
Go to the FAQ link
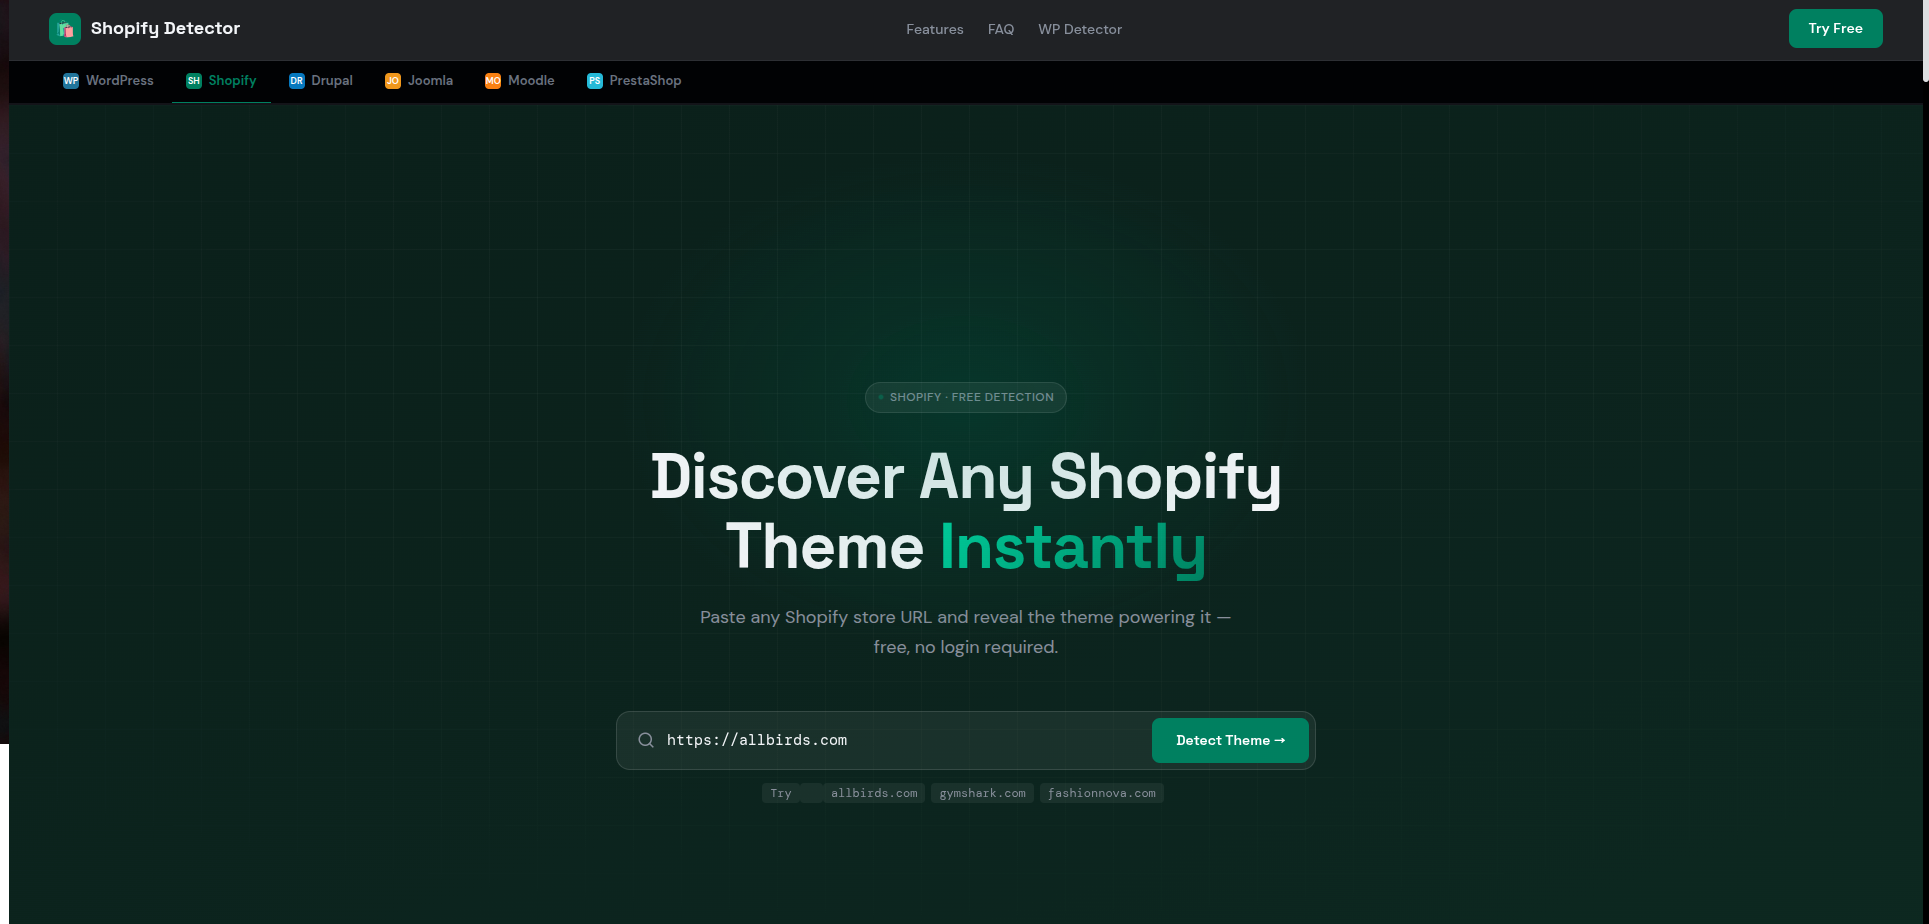tap(1001, 30)
